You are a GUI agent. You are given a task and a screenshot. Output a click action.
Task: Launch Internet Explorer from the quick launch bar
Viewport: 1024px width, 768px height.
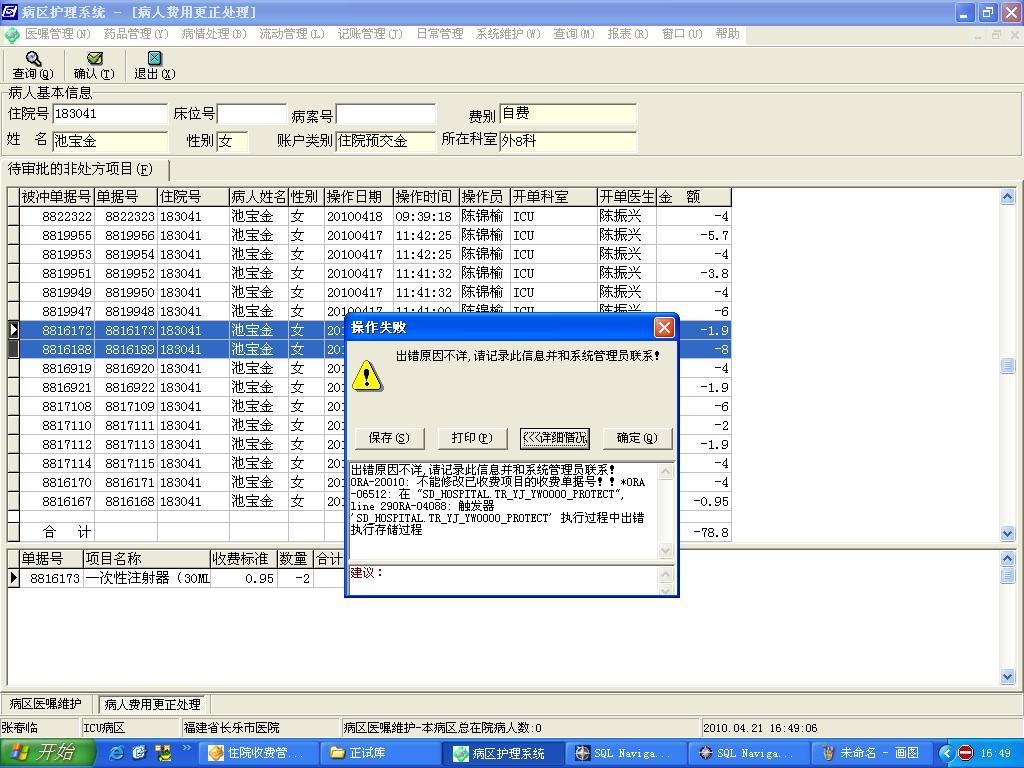coord(117,753)
